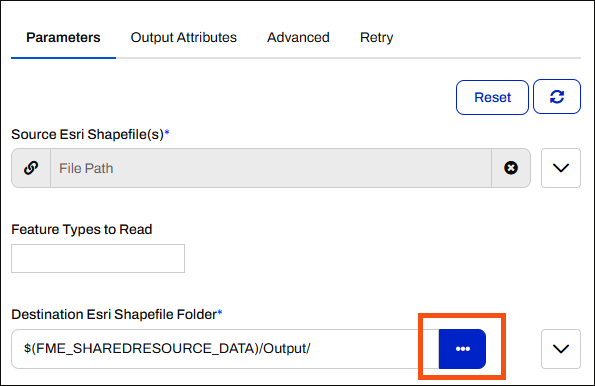Expand the Source Esri Shapefile(s) dropdown arrow

(x=561, y=168)
